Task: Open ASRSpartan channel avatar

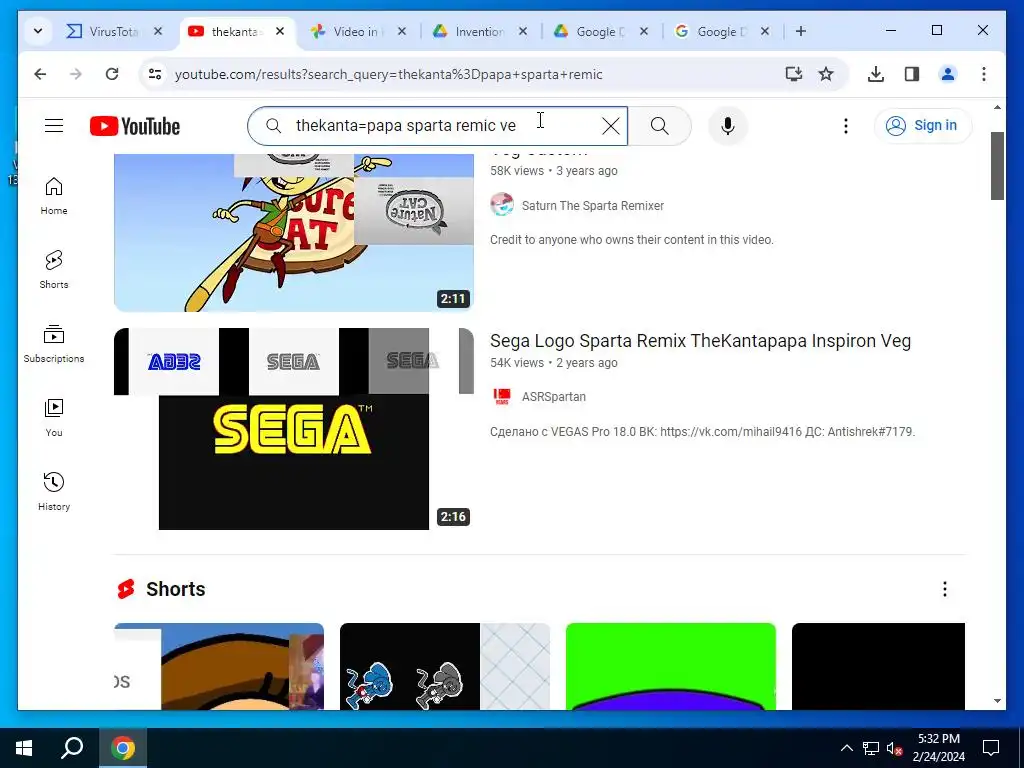Action: pos(502,396)
